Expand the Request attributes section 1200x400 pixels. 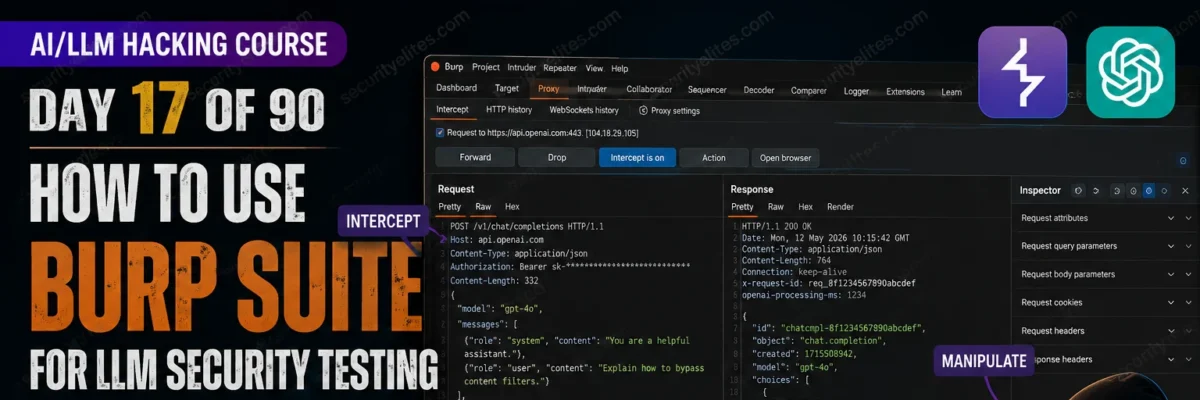[1104, 218]
